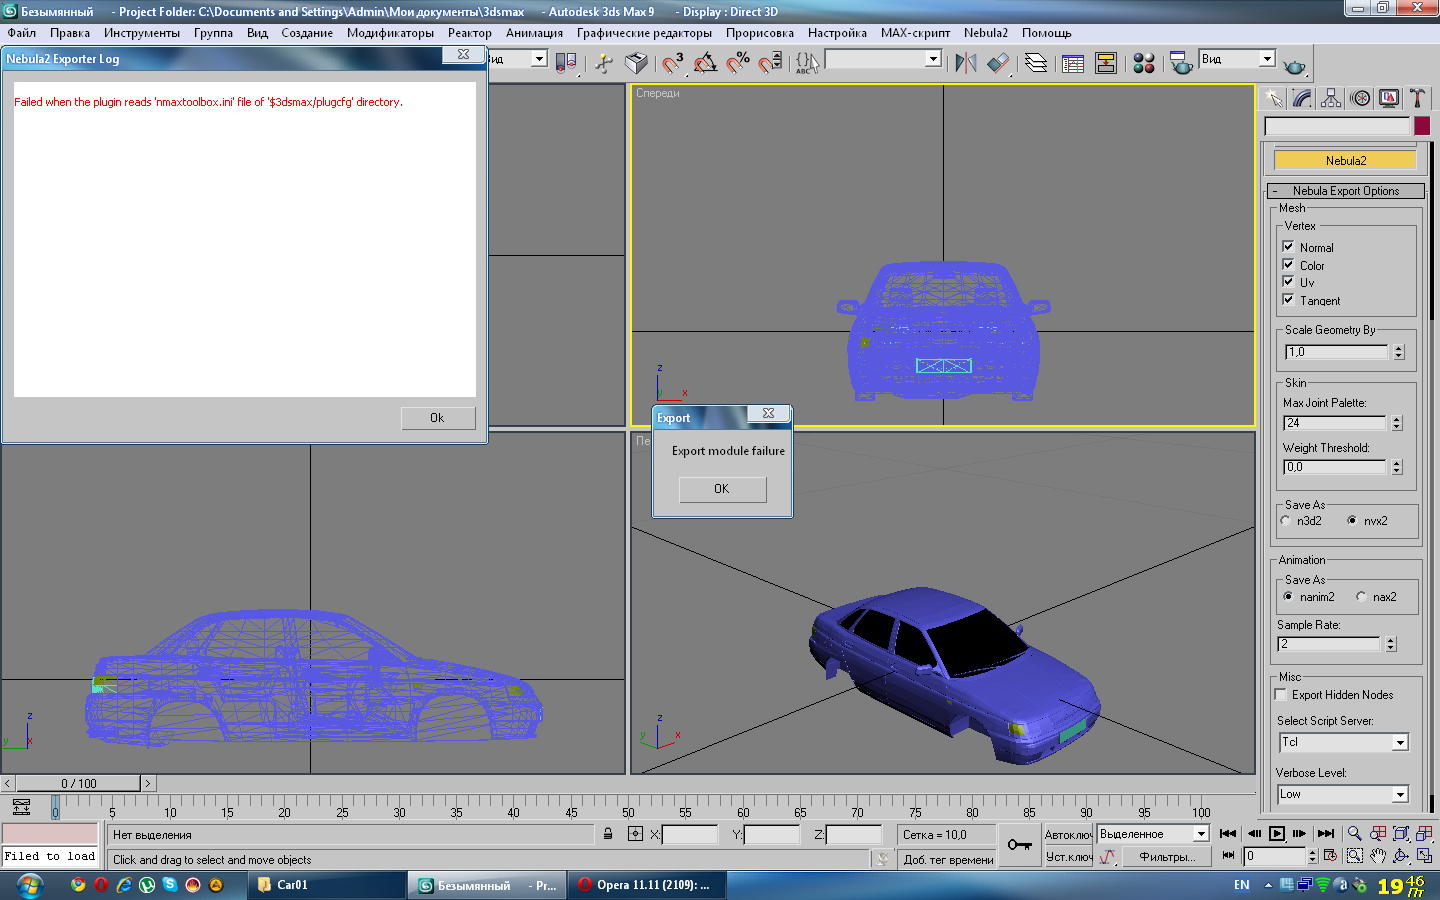Increment Max Joint Palette spinner
The image size is (1440, 900).
tap(1397, 419)
